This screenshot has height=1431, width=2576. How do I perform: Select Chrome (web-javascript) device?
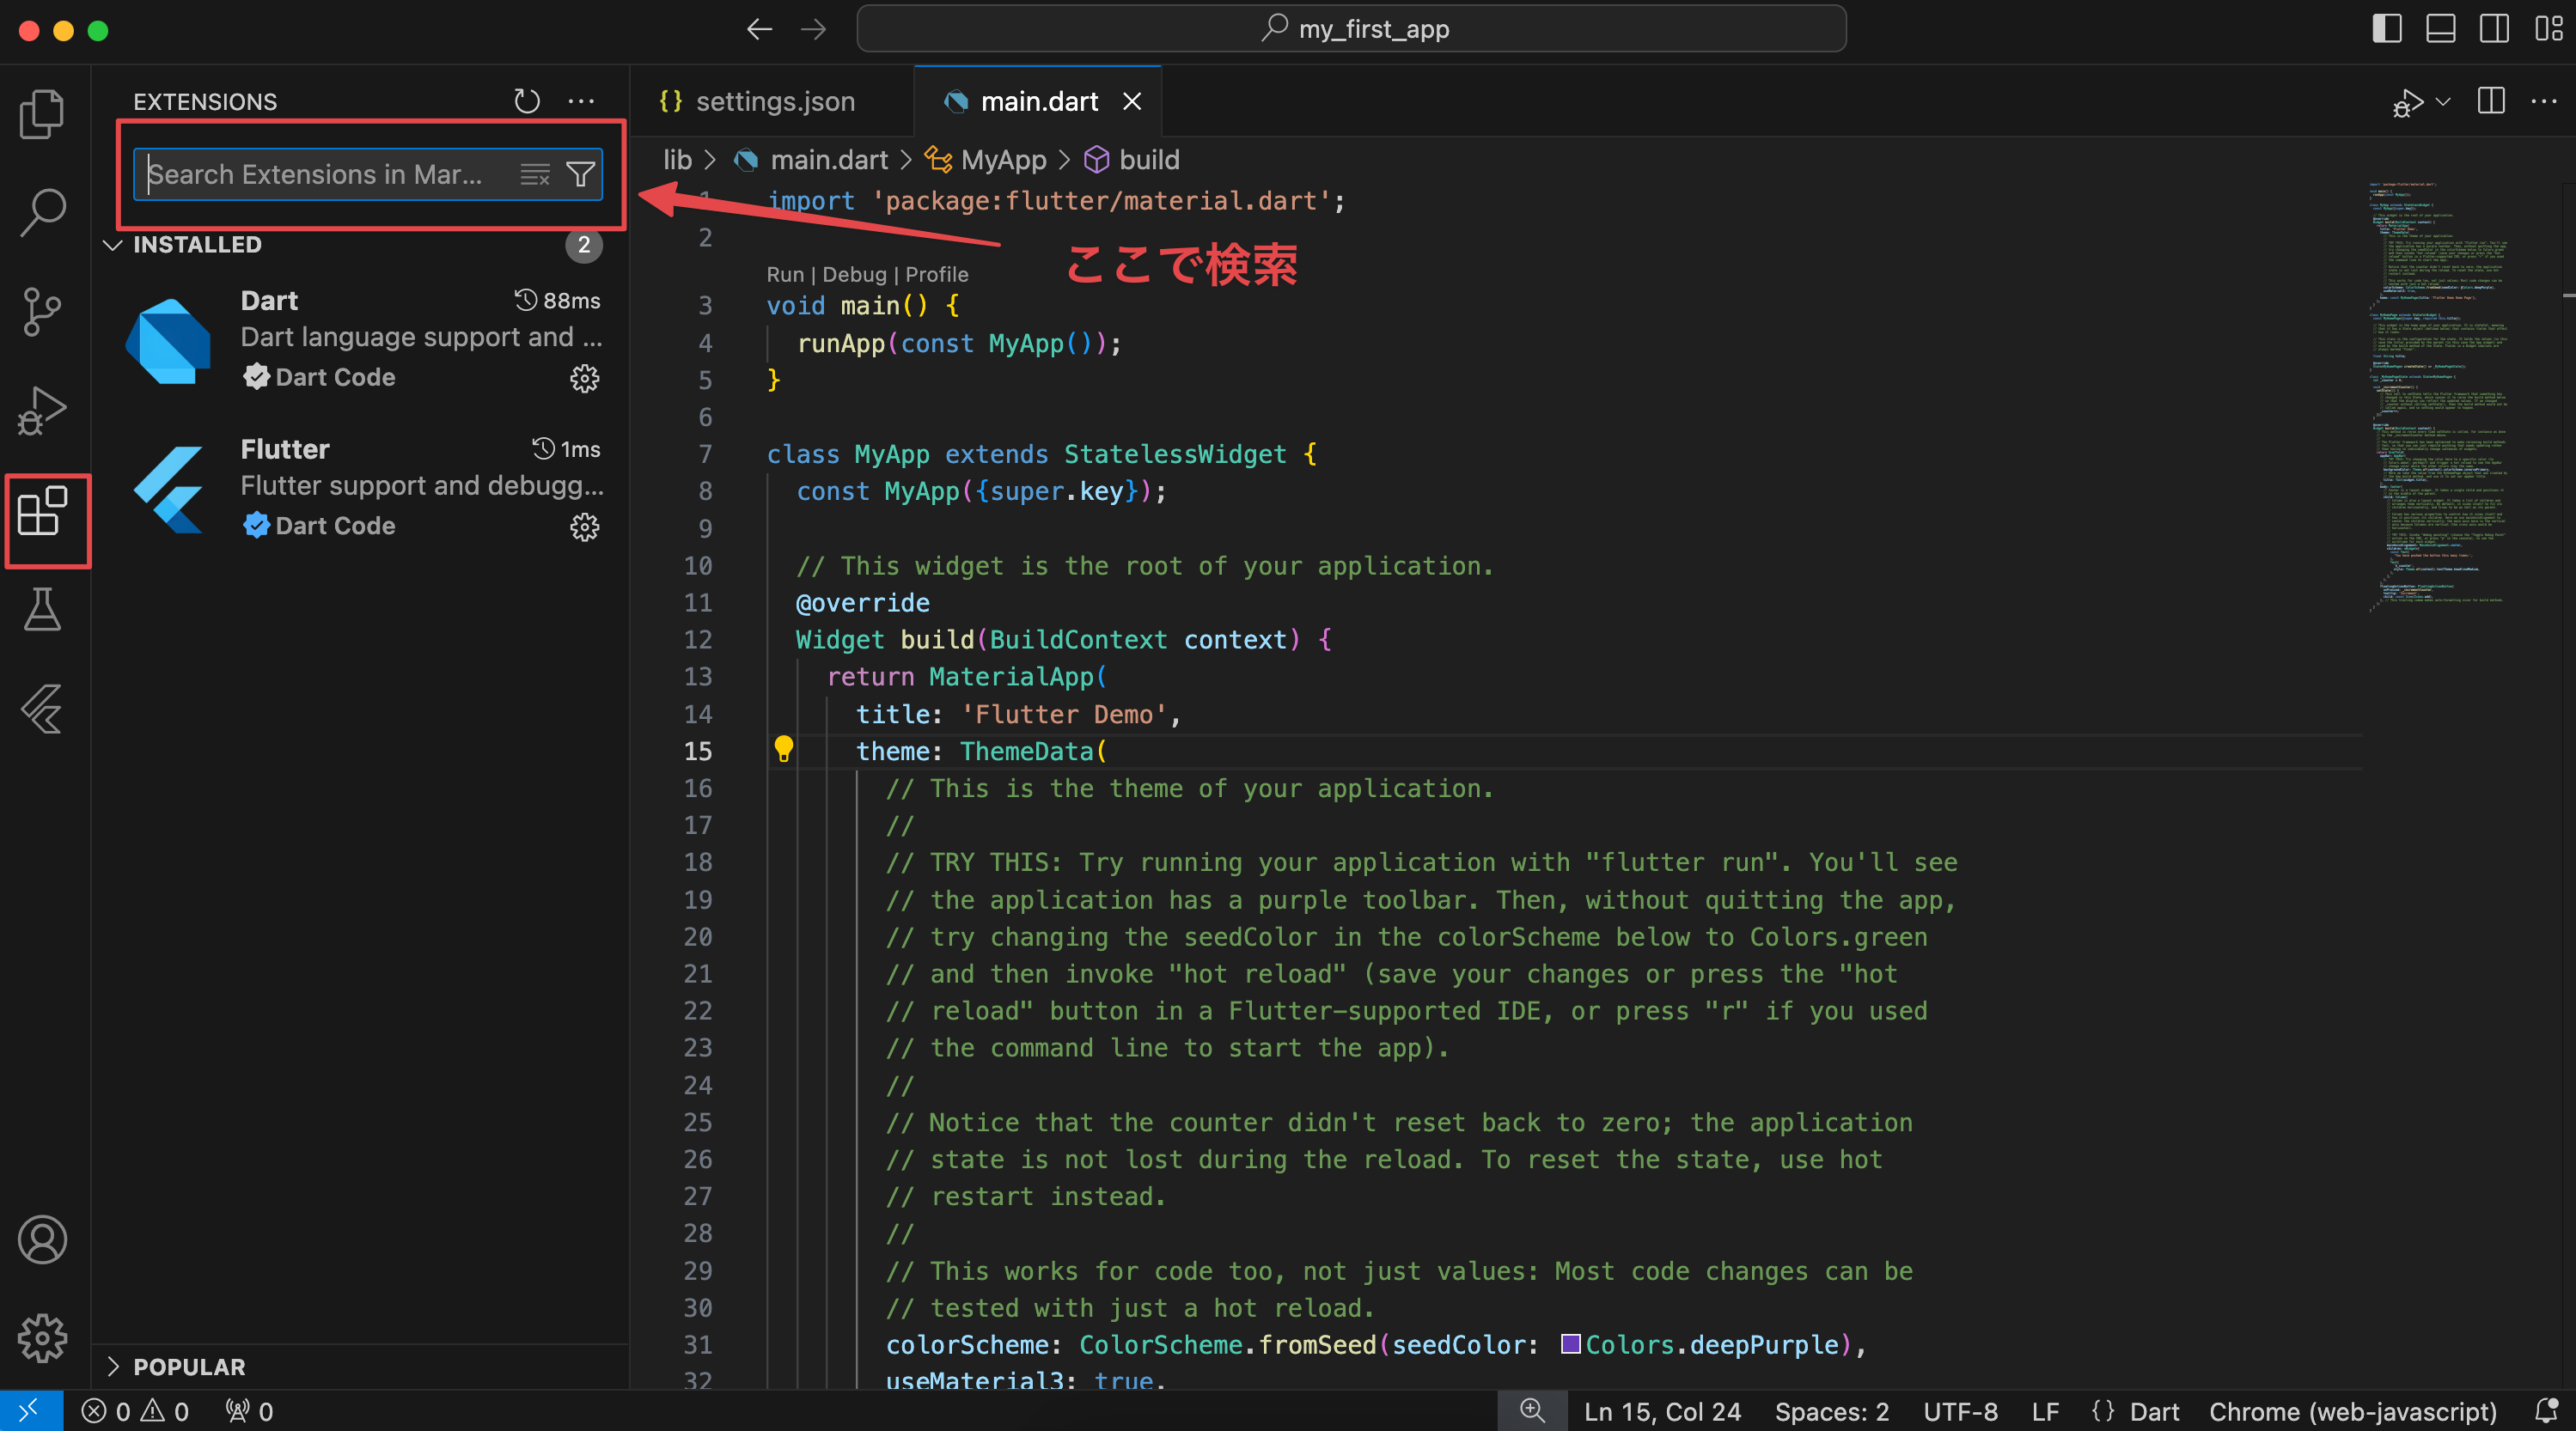pyautogui.click(x=2352, y=1411)
